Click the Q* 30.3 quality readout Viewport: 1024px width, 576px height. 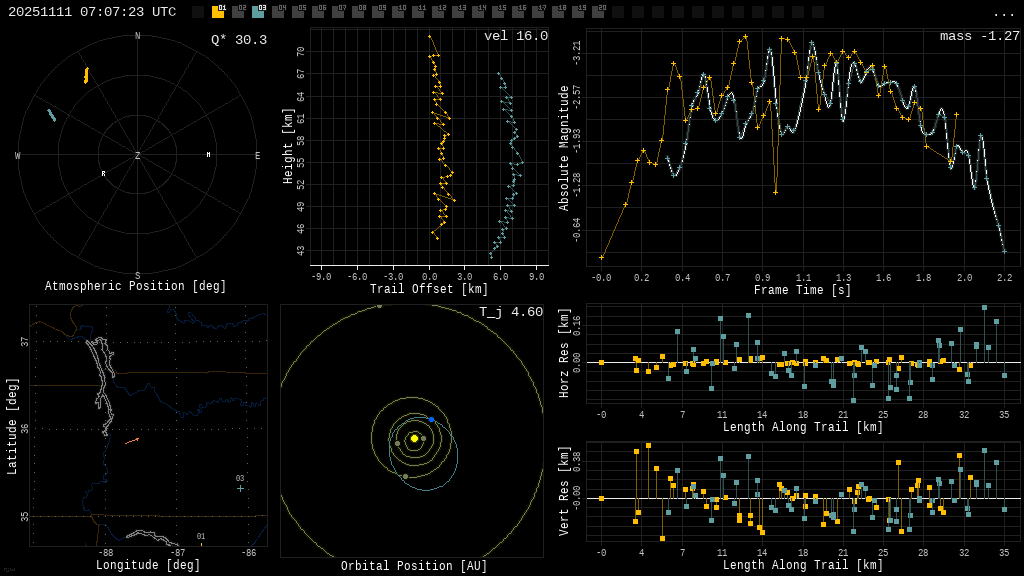click(238, 40)
